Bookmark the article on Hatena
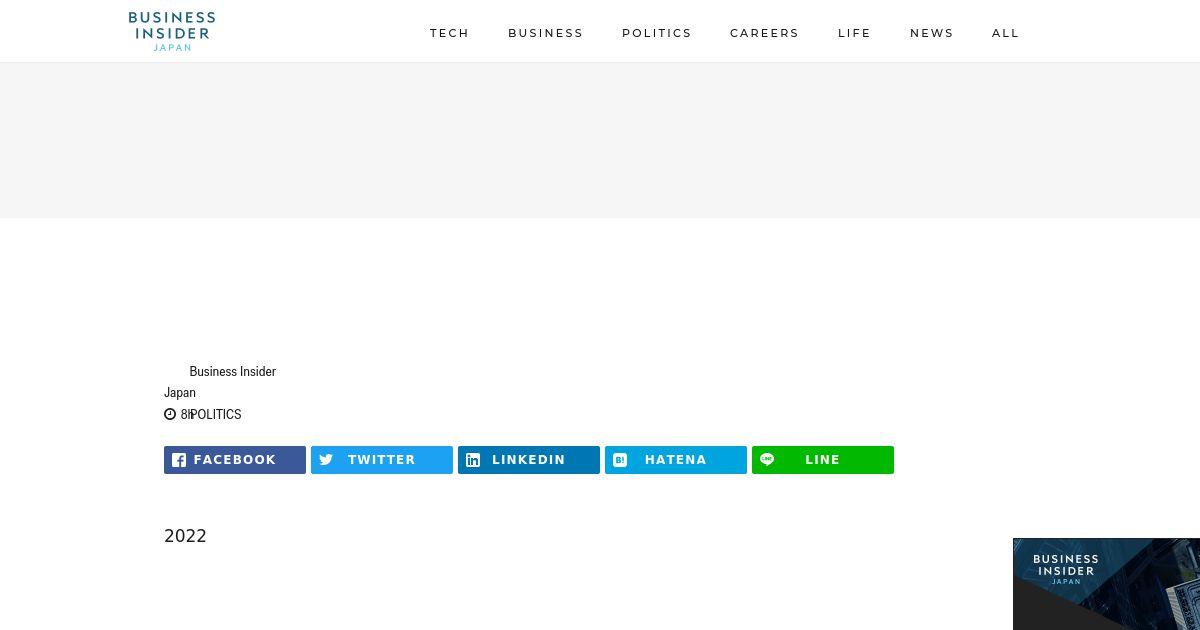Image resolution: width=1200 pixels, height=630 pixels. point(676,460)
